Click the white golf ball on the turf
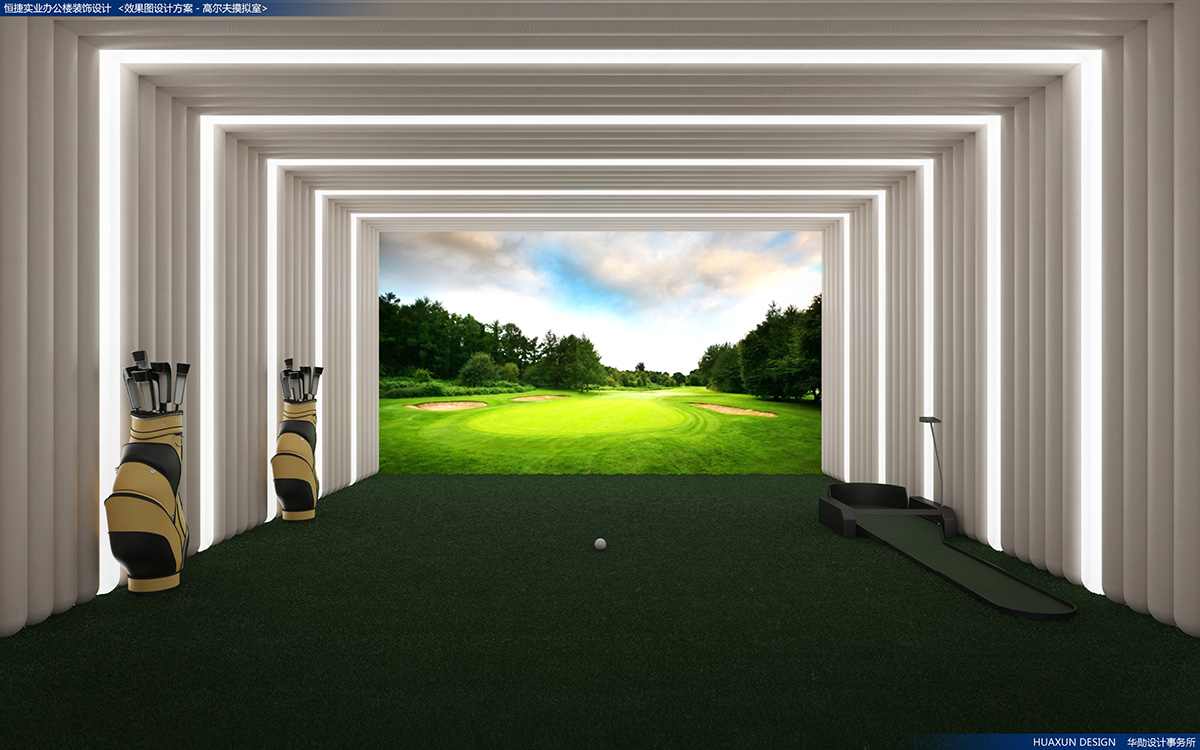Viewport: 1200px width, 750px height. 600,544
